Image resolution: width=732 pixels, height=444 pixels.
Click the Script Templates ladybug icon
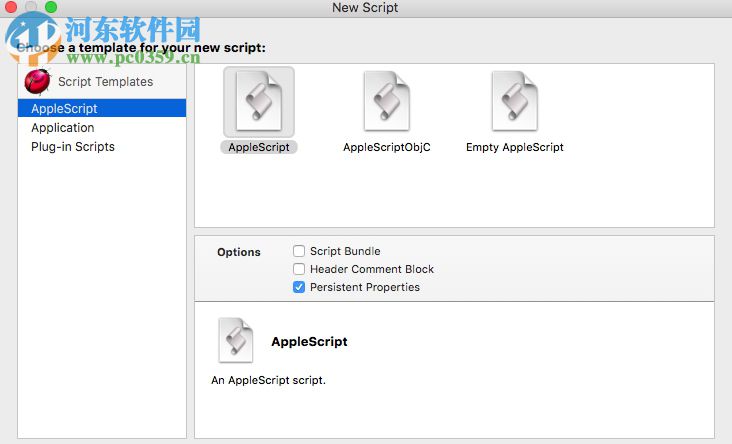point(37,81)
